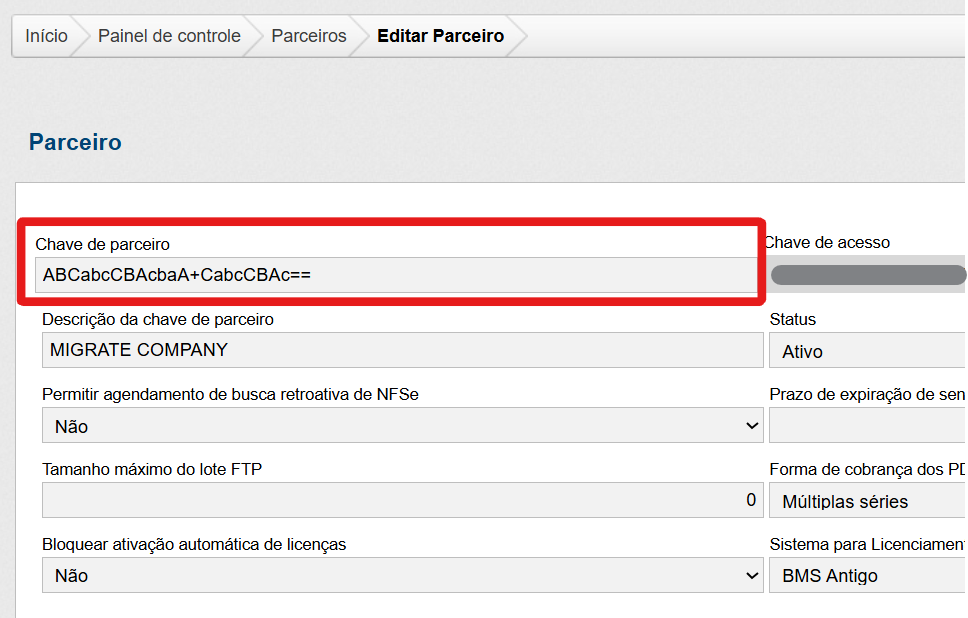
Task: Open the Múltiplas séries dropdown
Action: click(x=866, y=501)
